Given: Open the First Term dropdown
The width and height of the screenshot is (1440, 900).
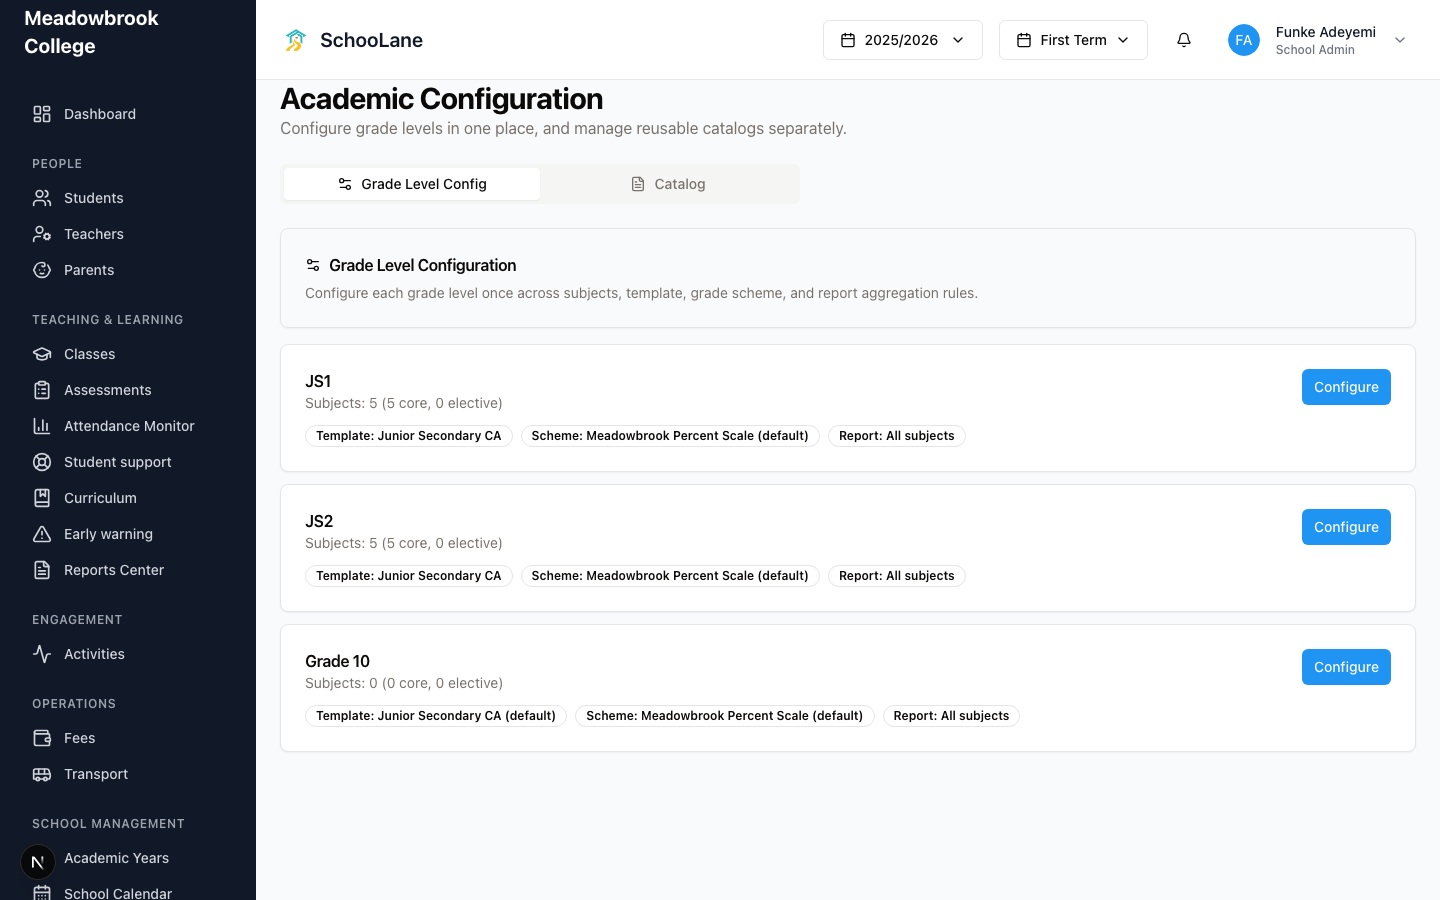Looking at the screenshot, I should click(1073, 40).
